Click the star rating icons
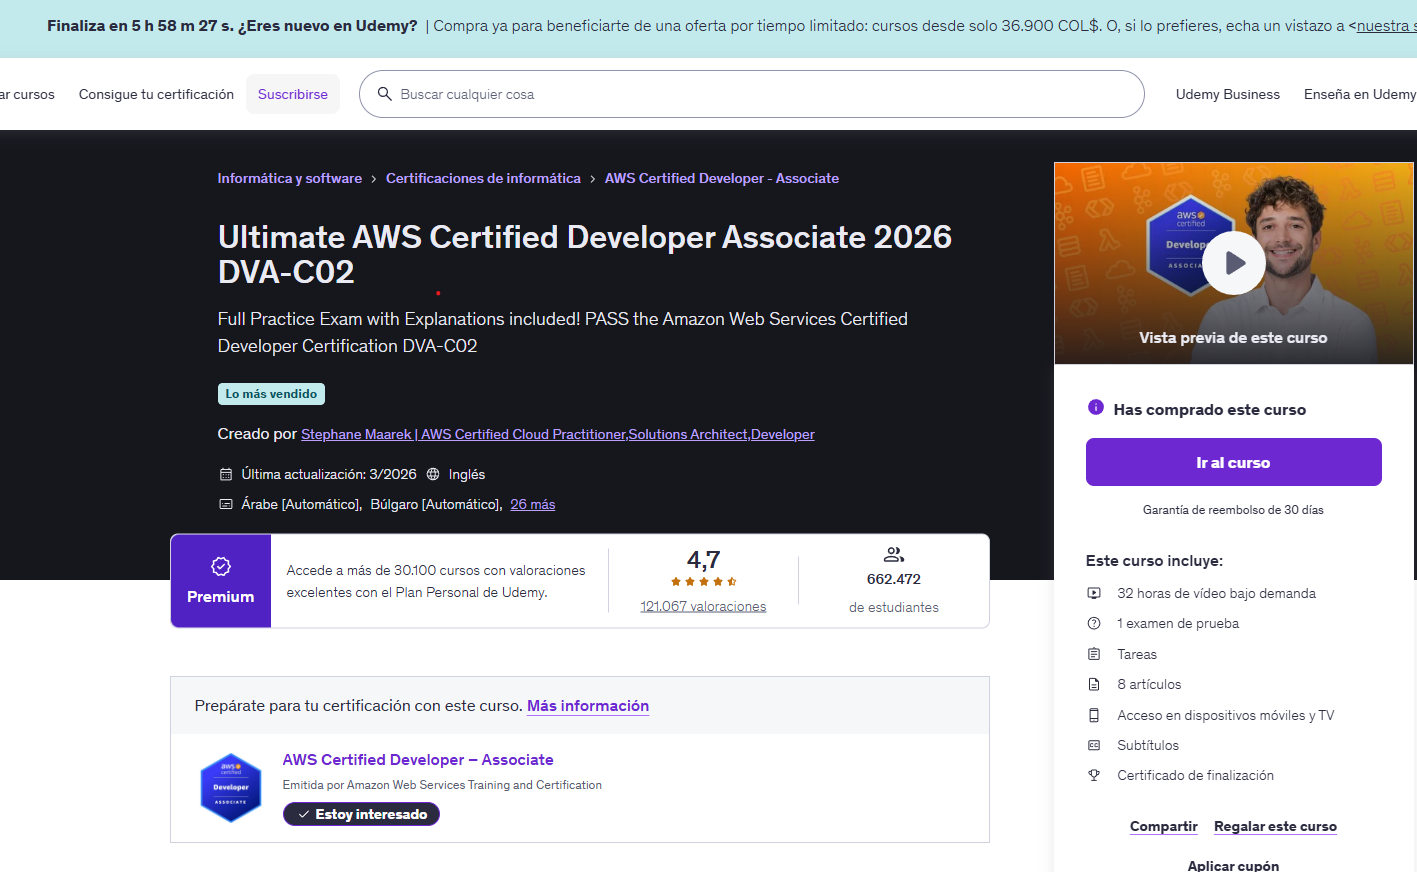The width and height of the screenshot is (1417, 872). pos(704,581)
